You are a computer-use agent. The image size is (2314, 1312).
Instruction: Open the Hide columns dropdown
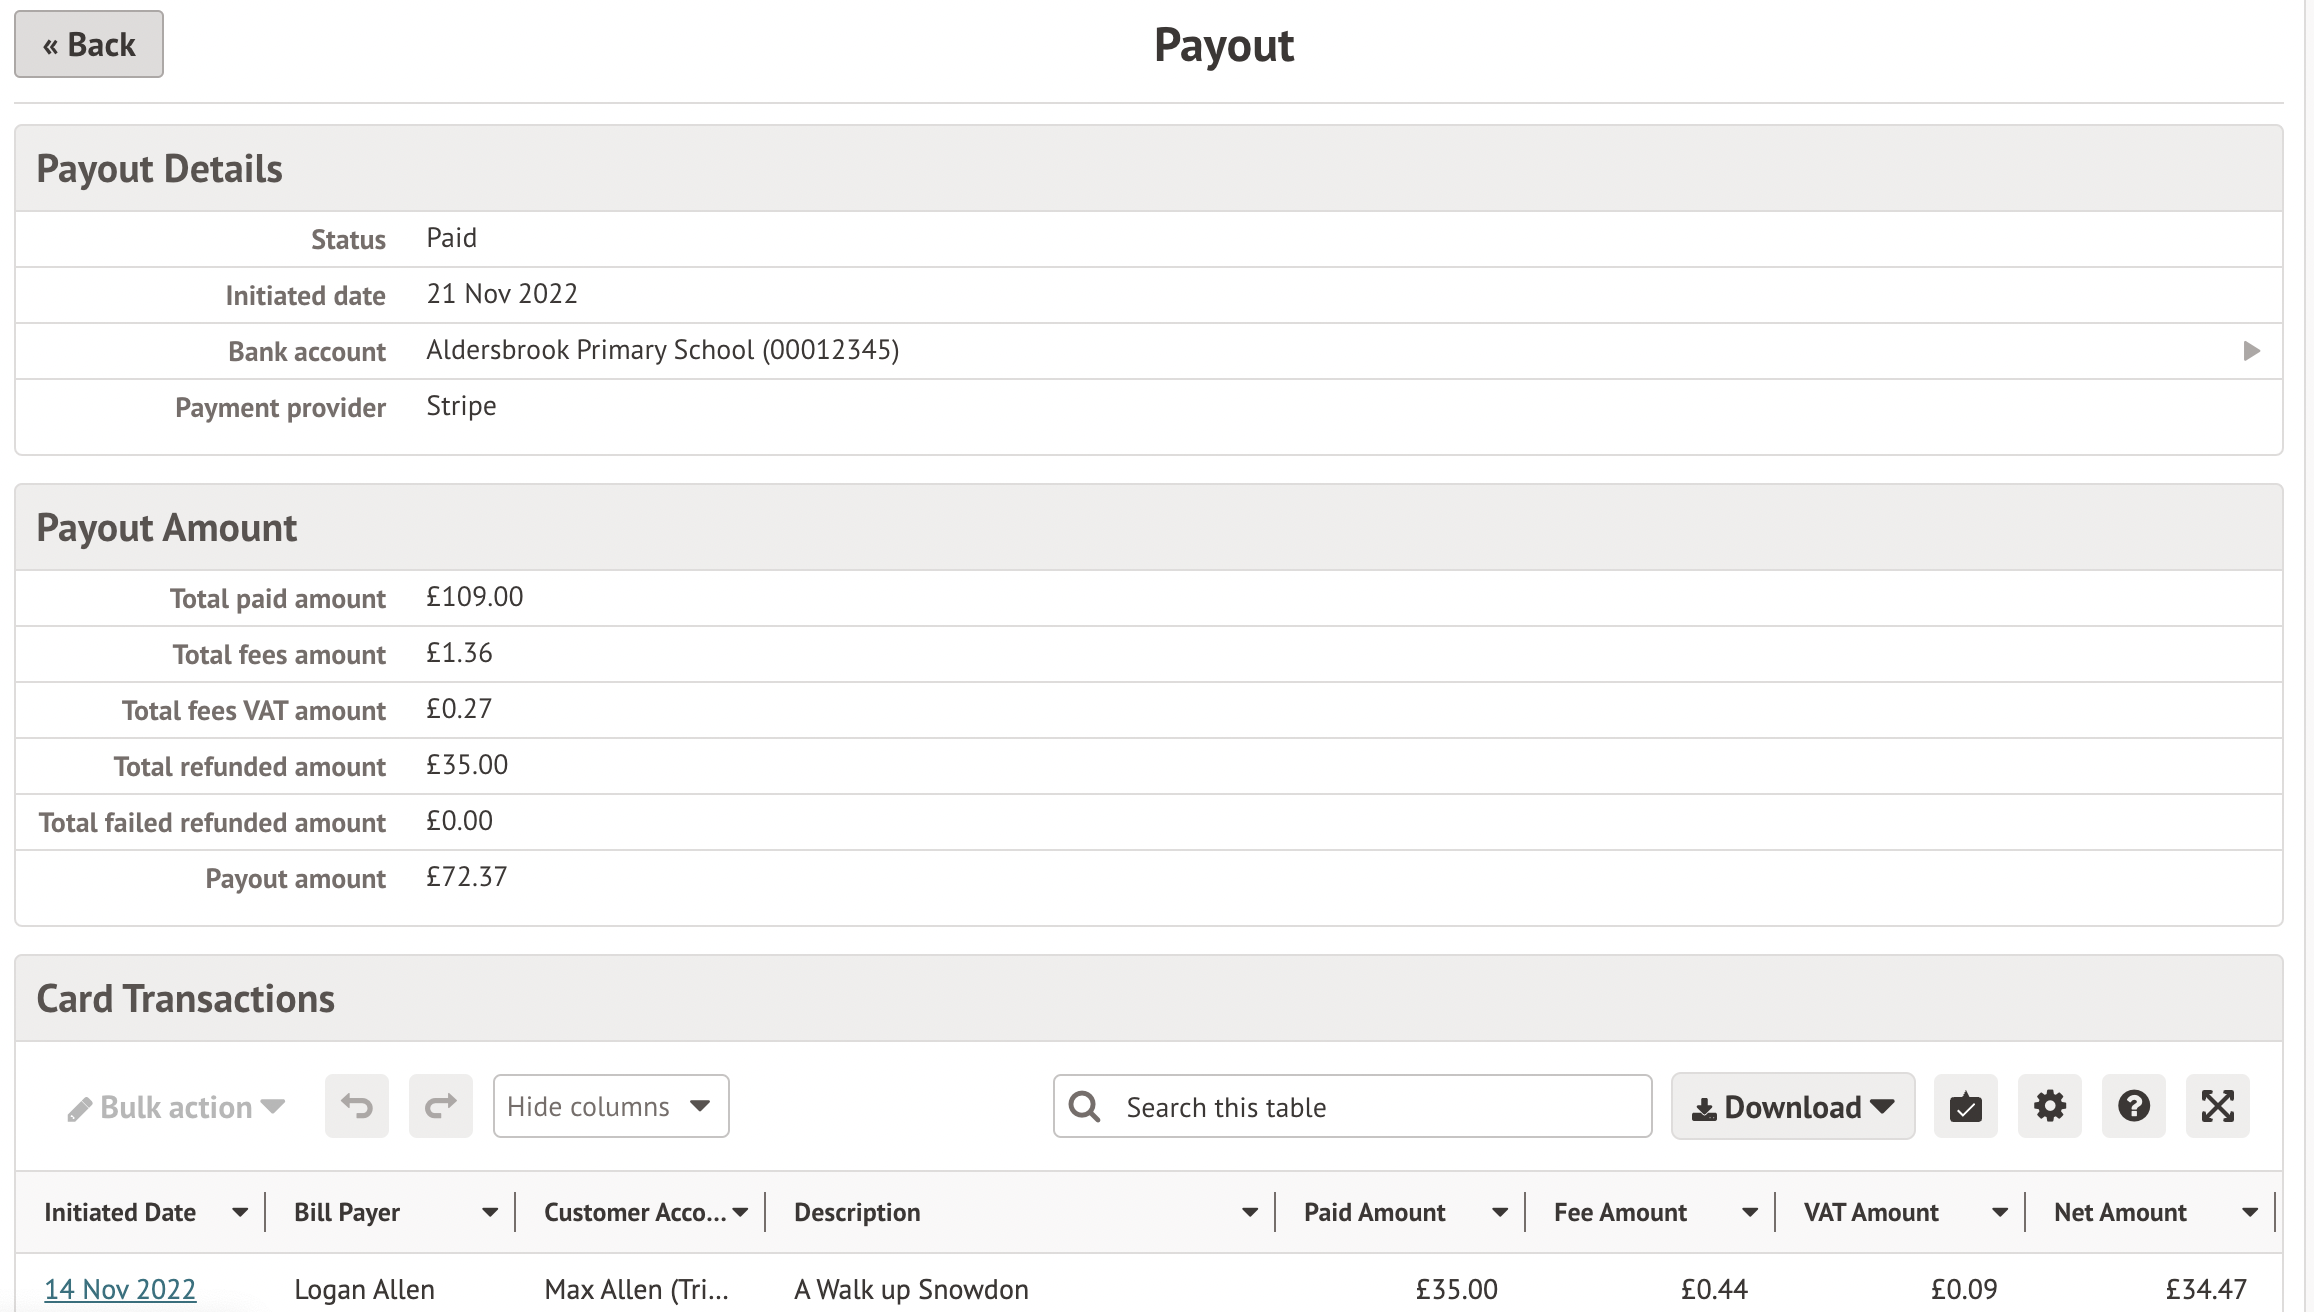click(610, 1106)
